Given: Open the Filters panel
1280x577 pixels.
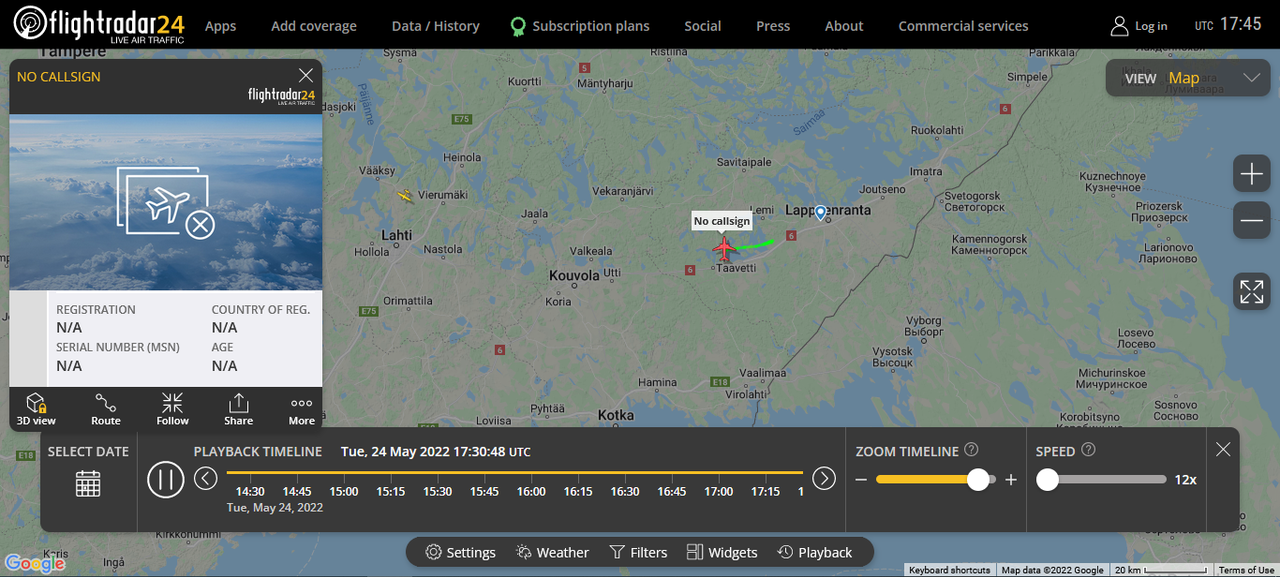Looking at the screenshot, I should [638, 552].
